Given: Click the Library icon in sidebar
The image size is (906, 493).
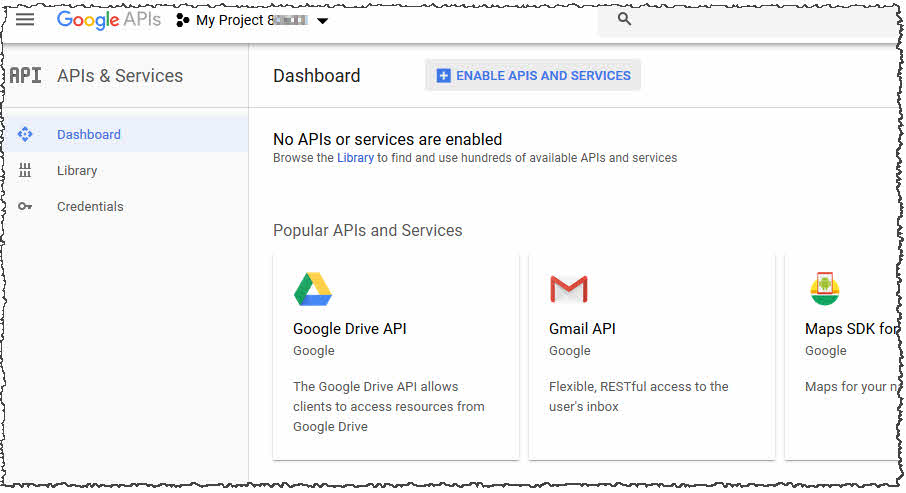Looking at the screenshot, I should point(26,171).
